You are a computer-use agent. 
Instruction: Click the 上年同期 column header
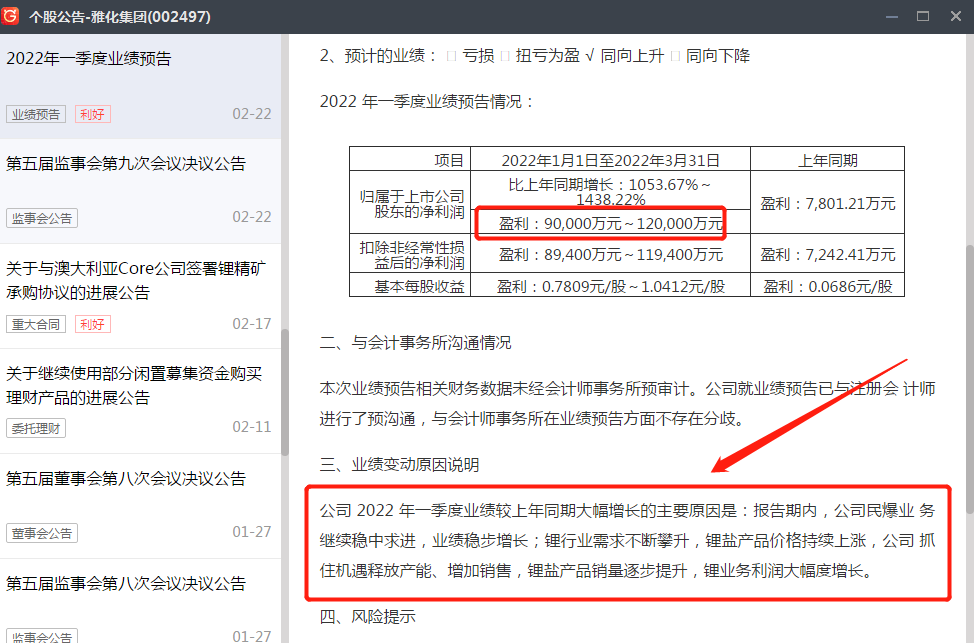point(827,159)
